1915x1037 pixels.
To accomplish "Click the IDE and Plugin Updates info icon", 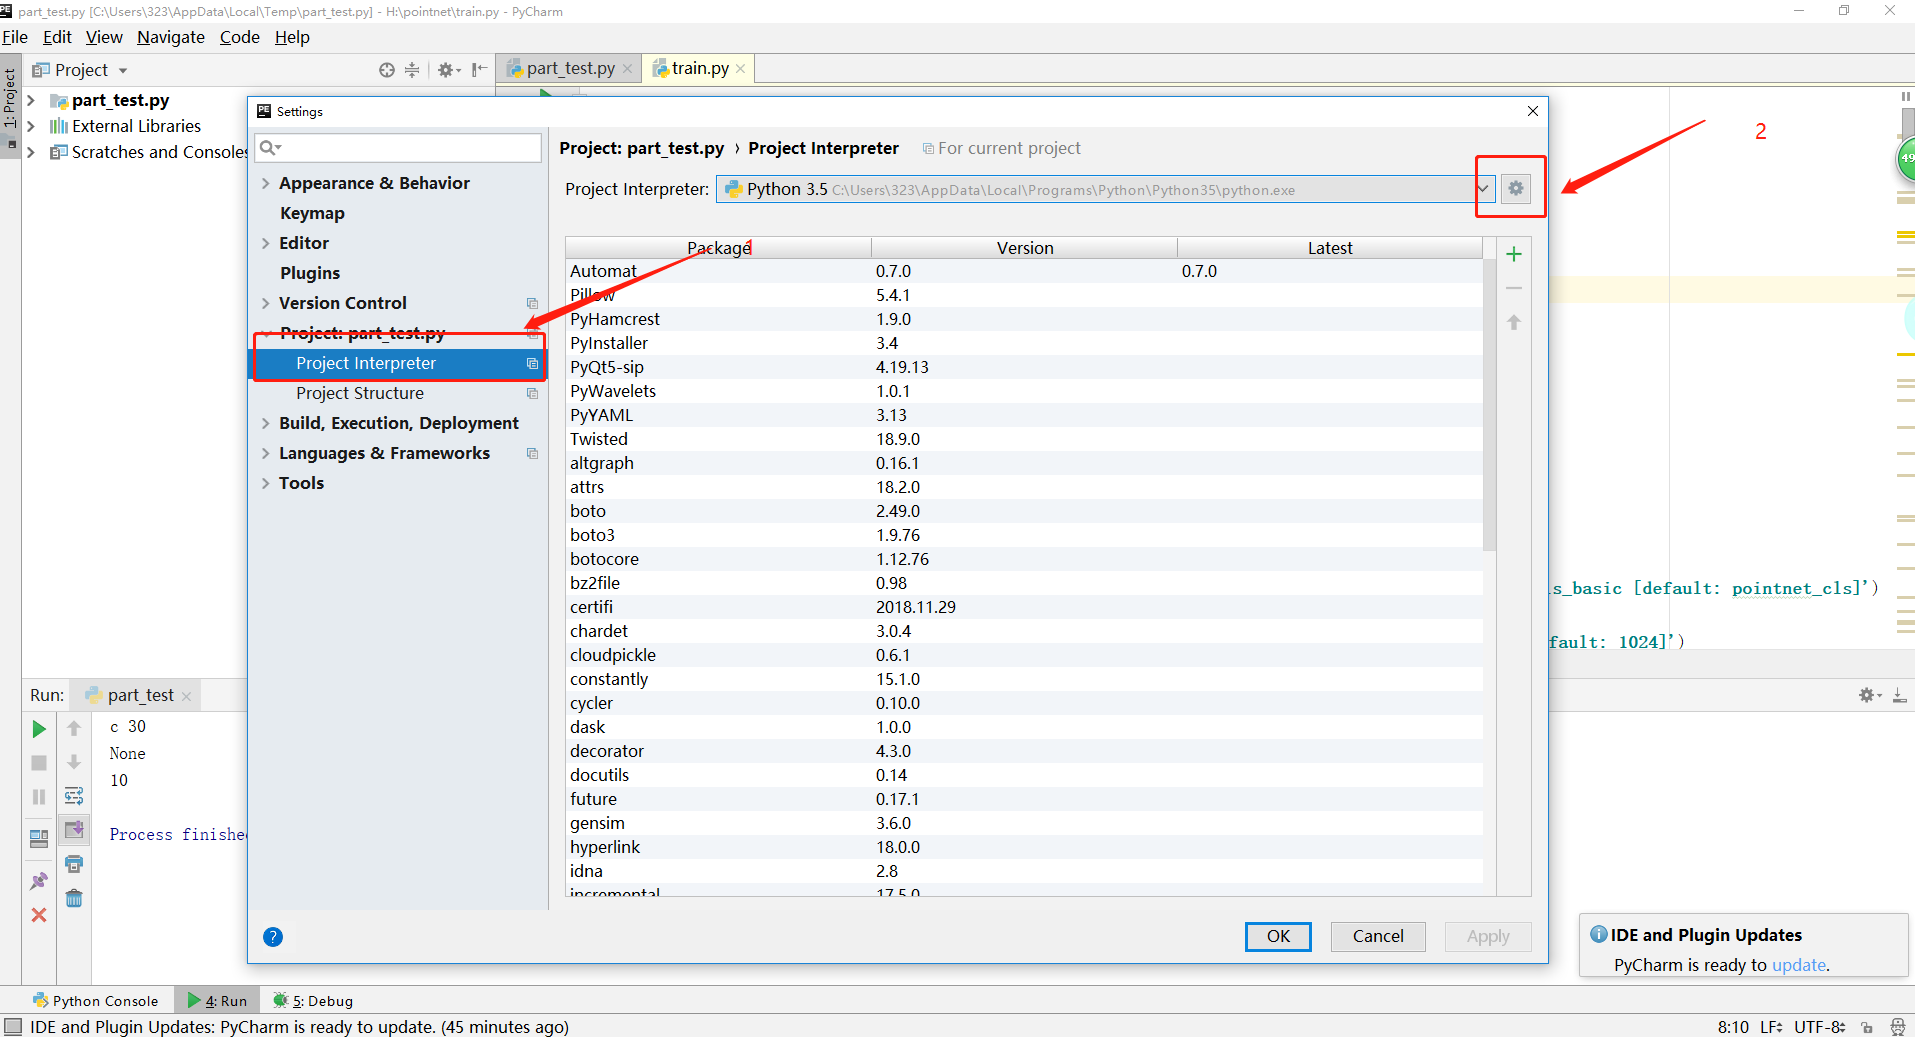I will 1599,934.
